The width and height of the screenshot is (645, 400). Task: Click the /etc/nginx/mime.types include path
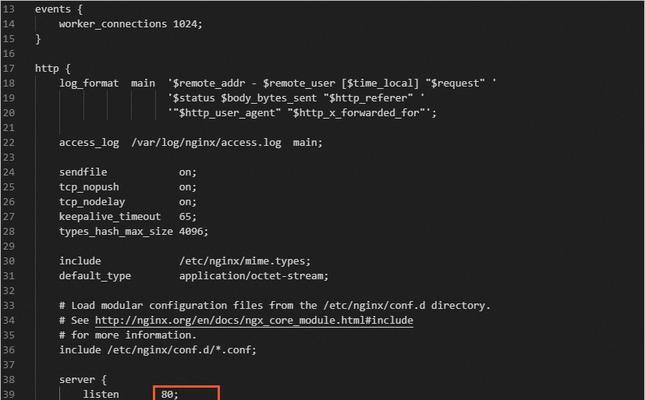click(x=245, y=261)
